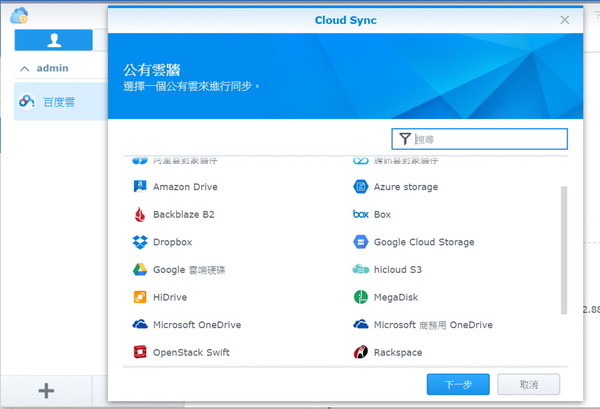This screenshot has width=600, height=409.
Task: Select the hicloud S3 label
Action: pos(398,270)
